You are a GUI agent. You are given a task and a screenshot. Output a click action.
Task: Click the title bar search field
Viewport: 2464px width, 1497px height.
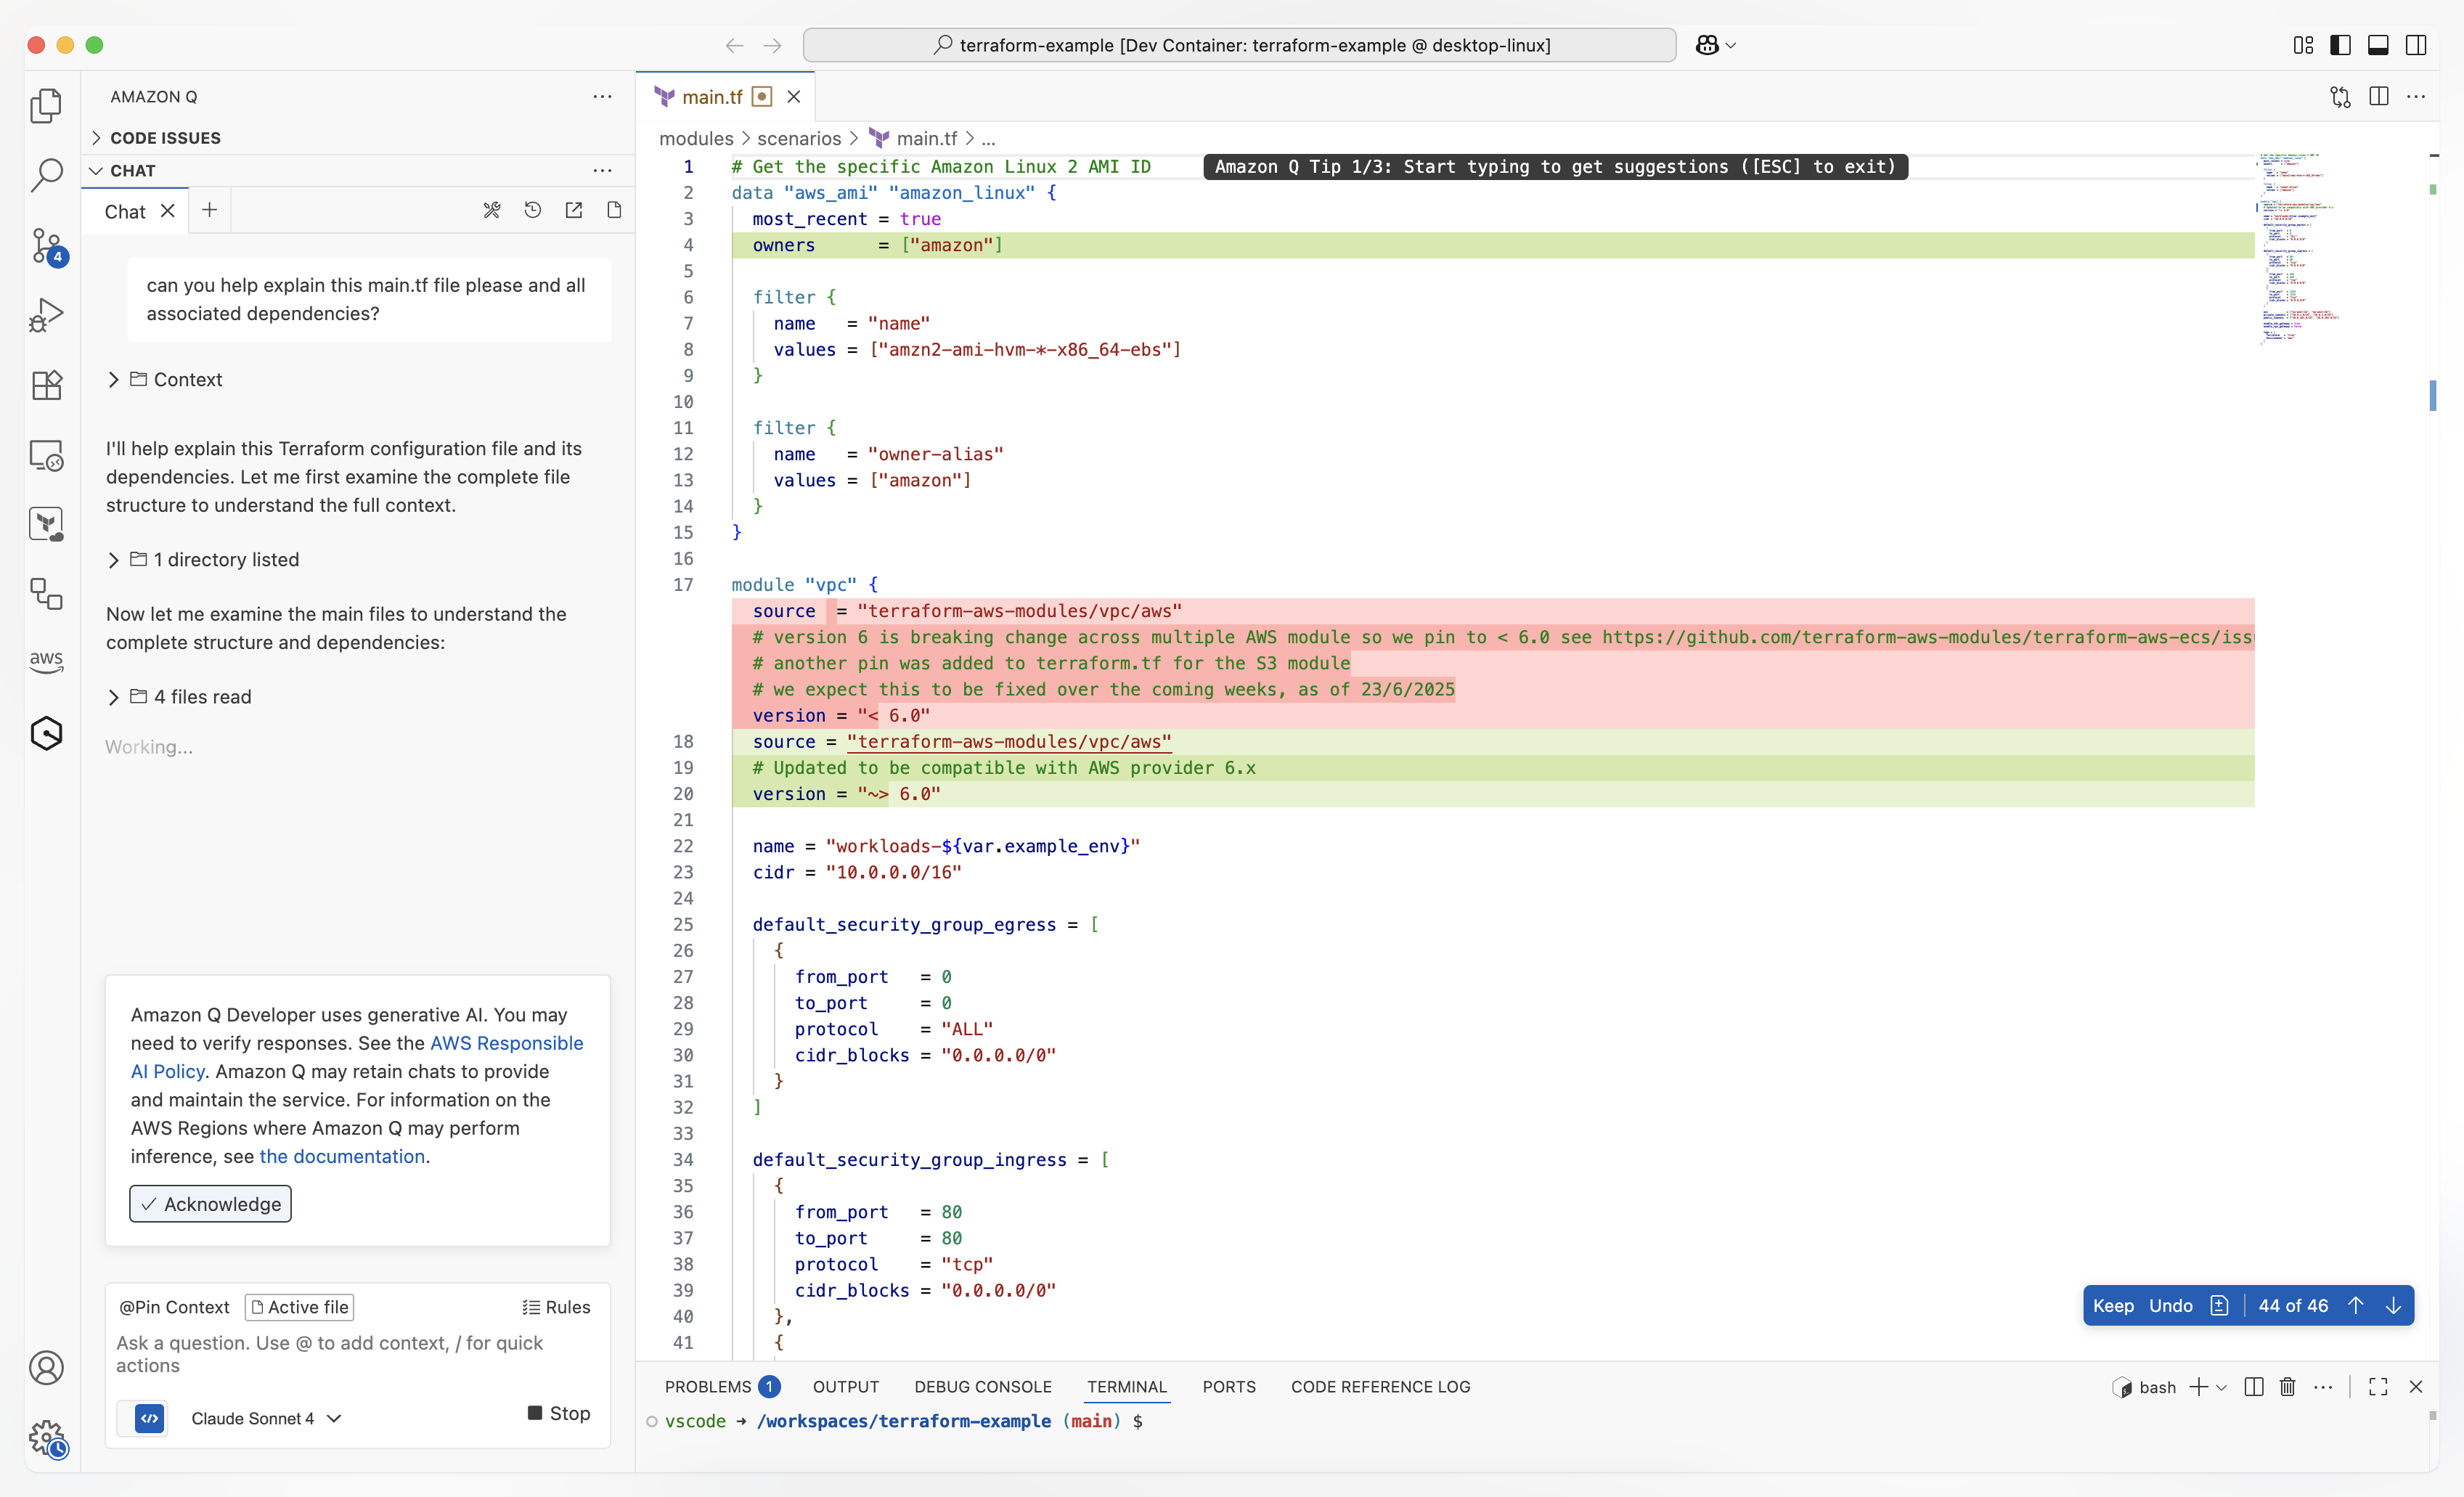point(1239,45)
